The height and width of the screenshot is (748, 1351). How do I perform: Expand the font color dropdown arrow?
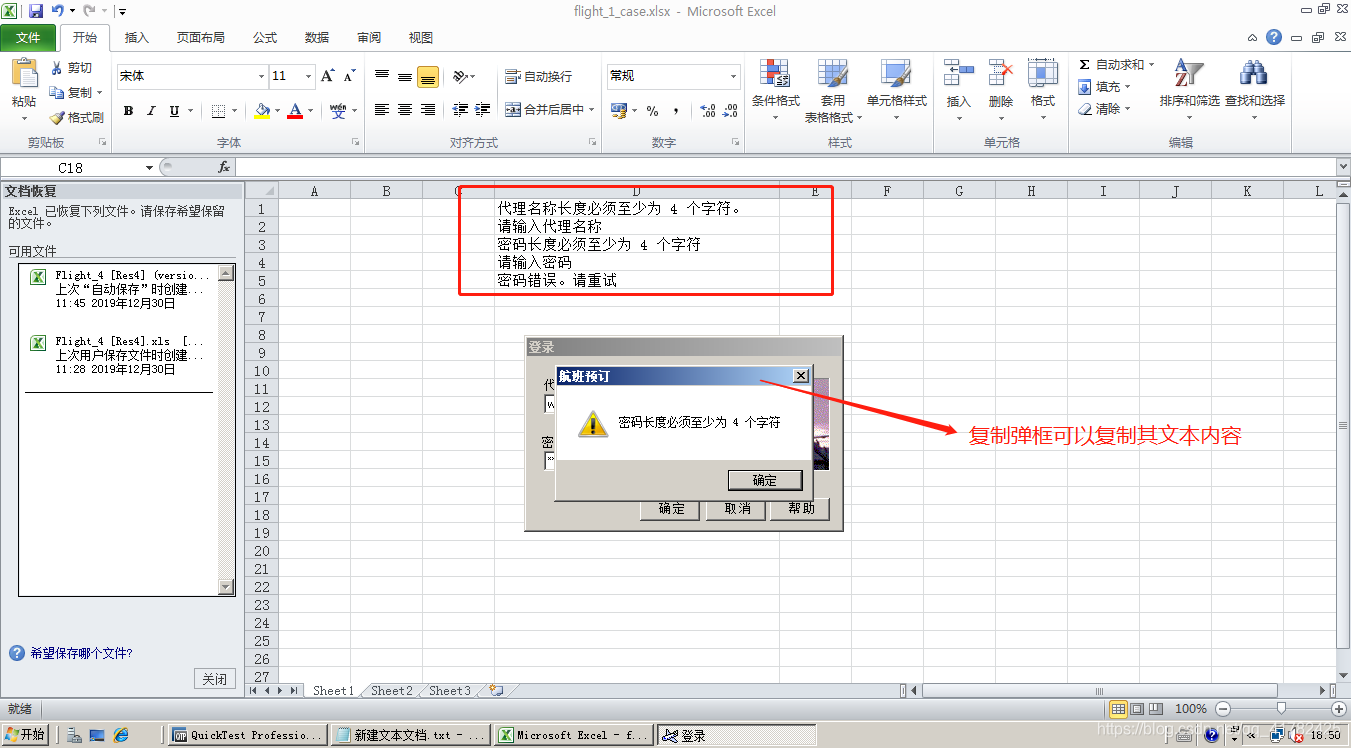[x=310, y=111]
